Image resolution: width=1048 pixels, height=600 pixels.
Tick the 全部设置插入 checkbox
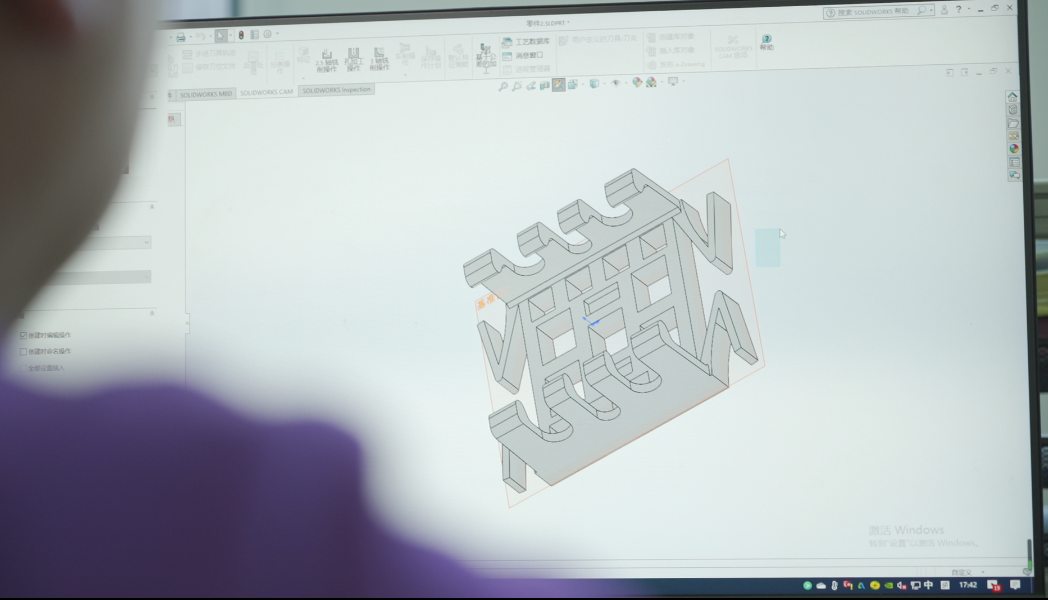click(x=24, y=368)
